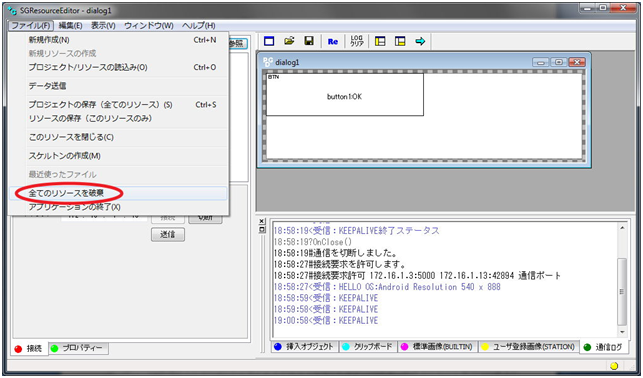Switch to the 接続 tab
This screenshot has height=378, width=643.
pos(30,349)
